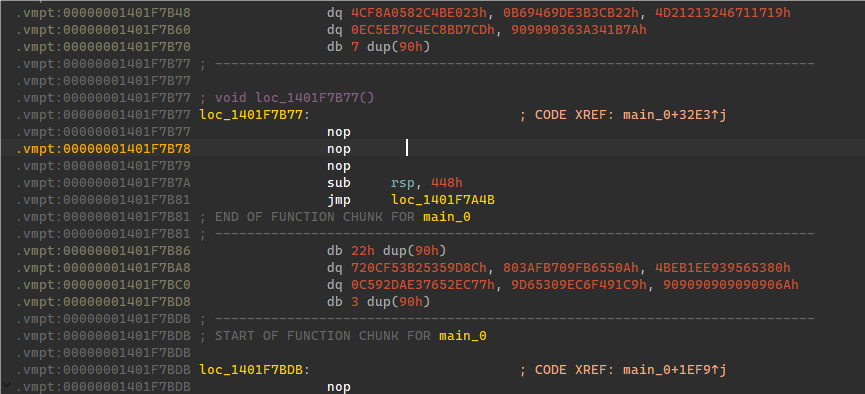Click the nop on highlighted address 1401F7B78

click(339, 149)
